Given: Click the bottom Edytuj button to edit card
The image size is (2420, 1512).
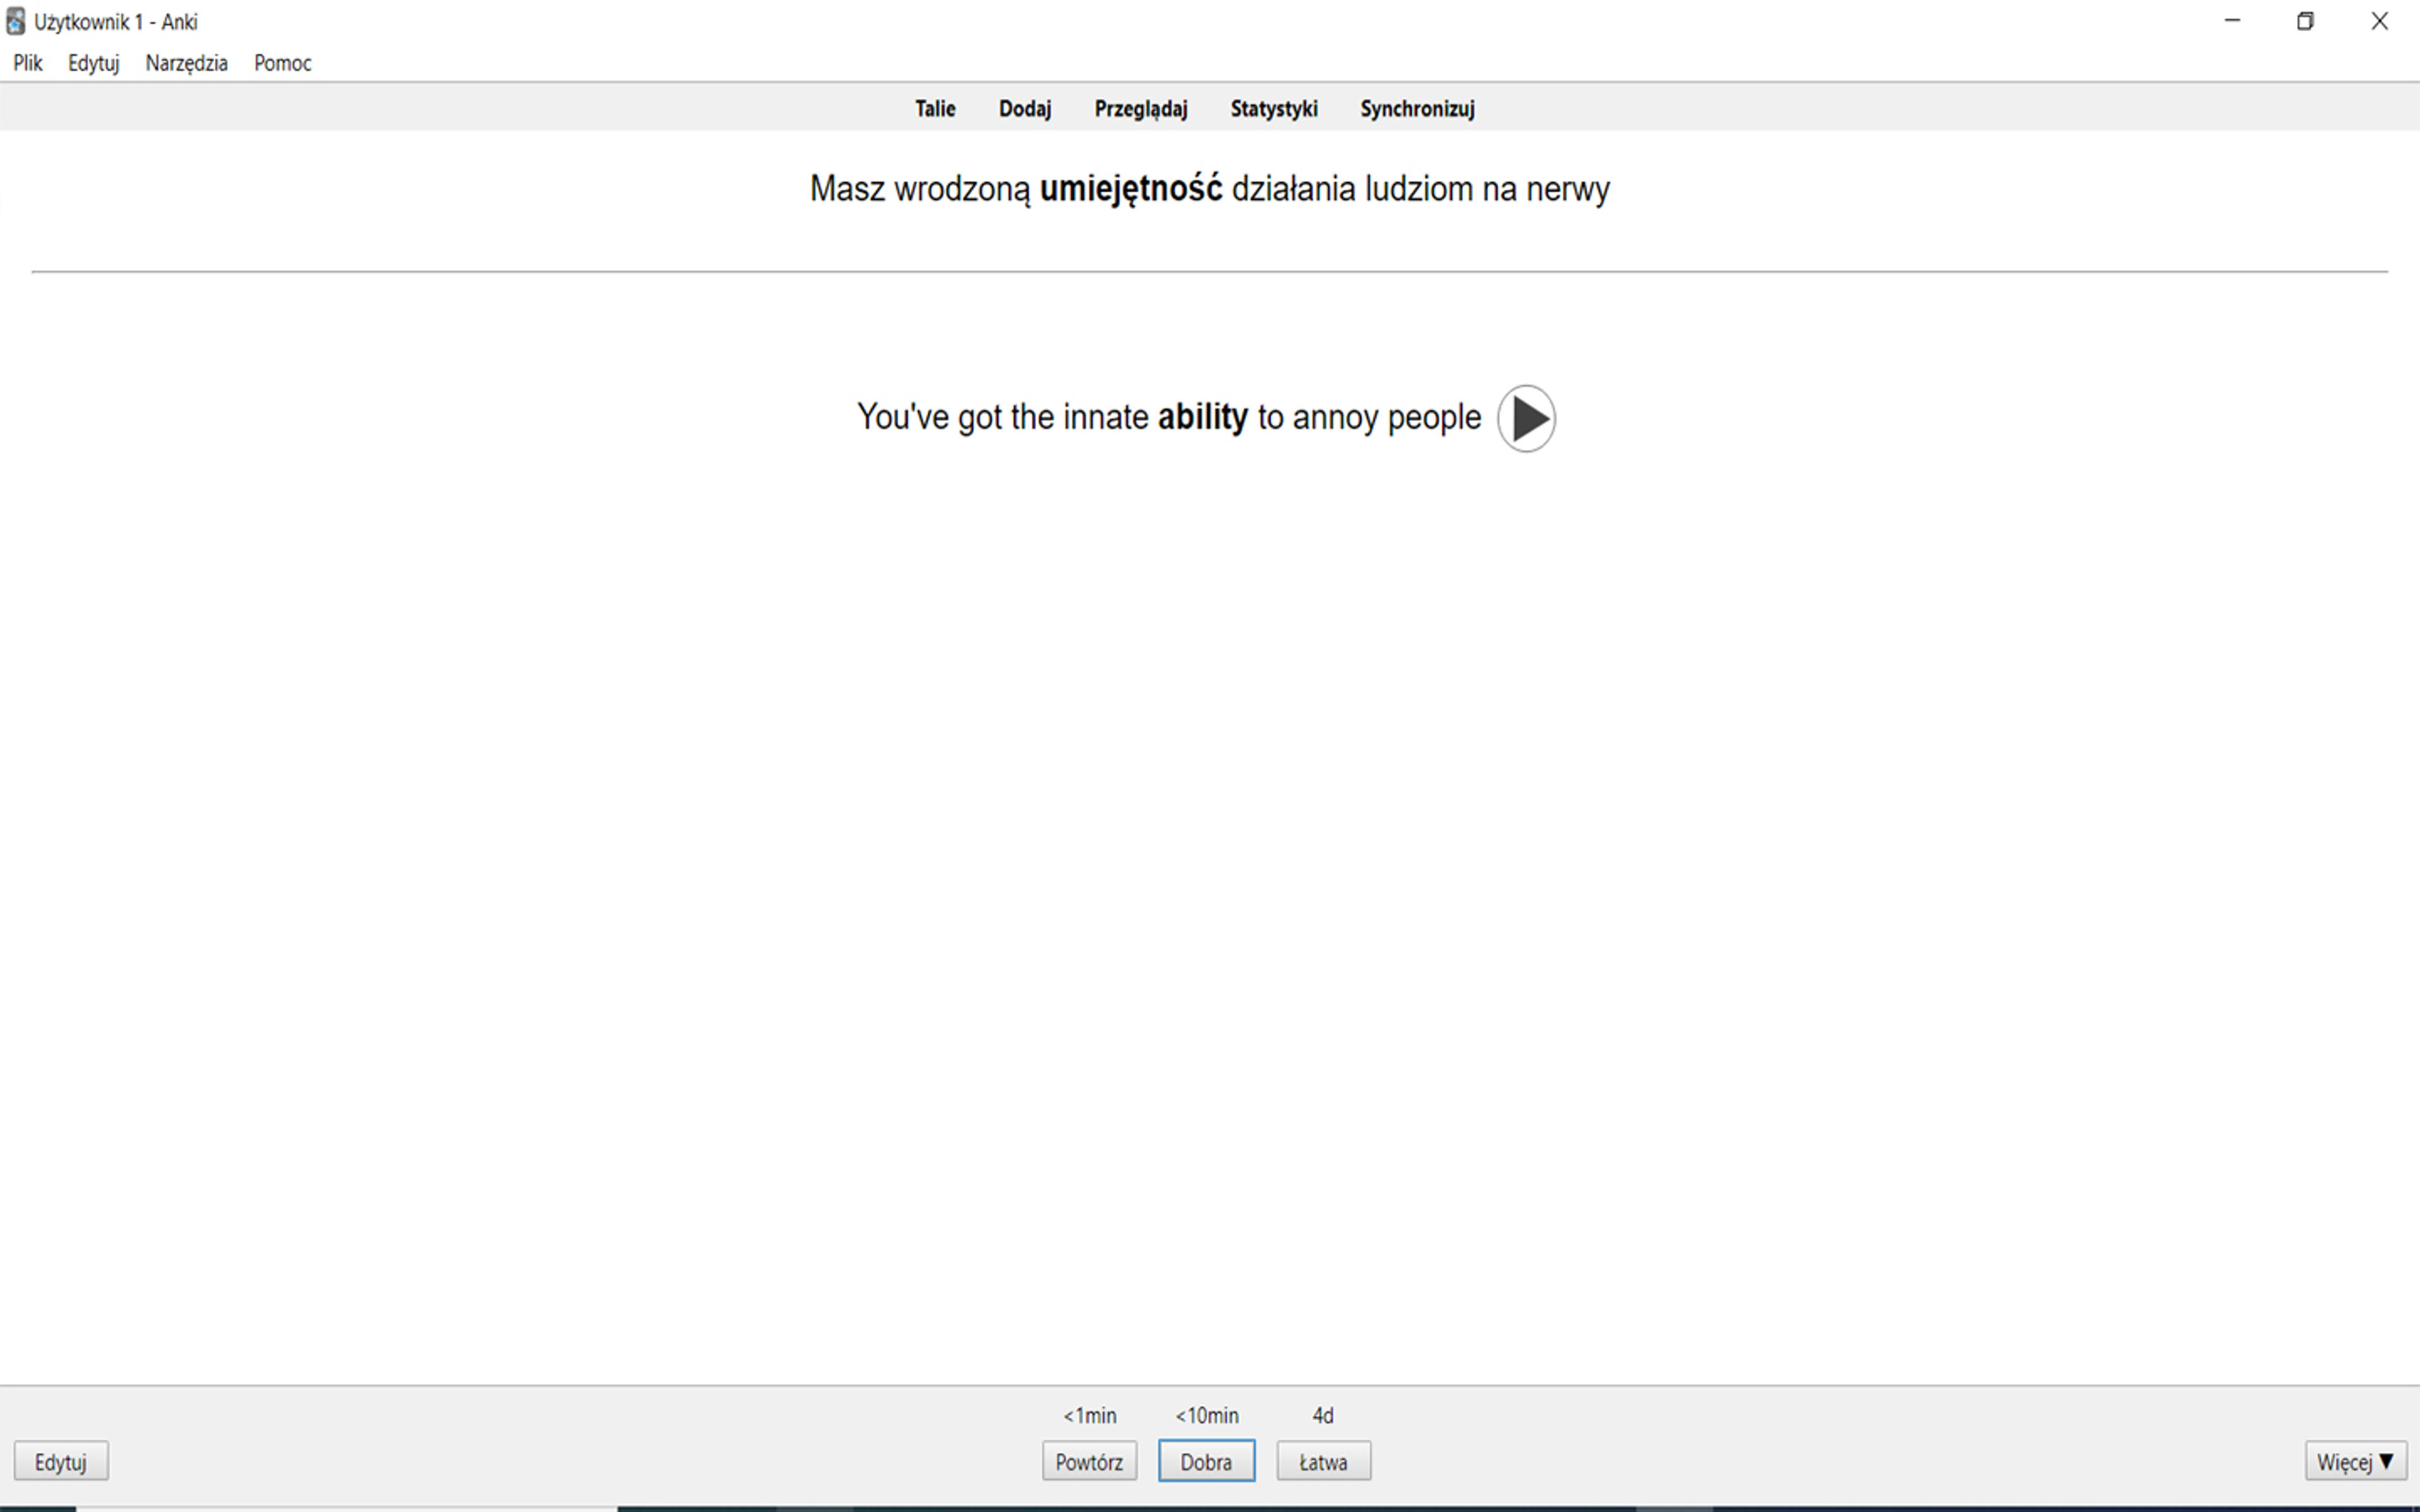Looking at the screenshot, I should tap(61, 1461).
